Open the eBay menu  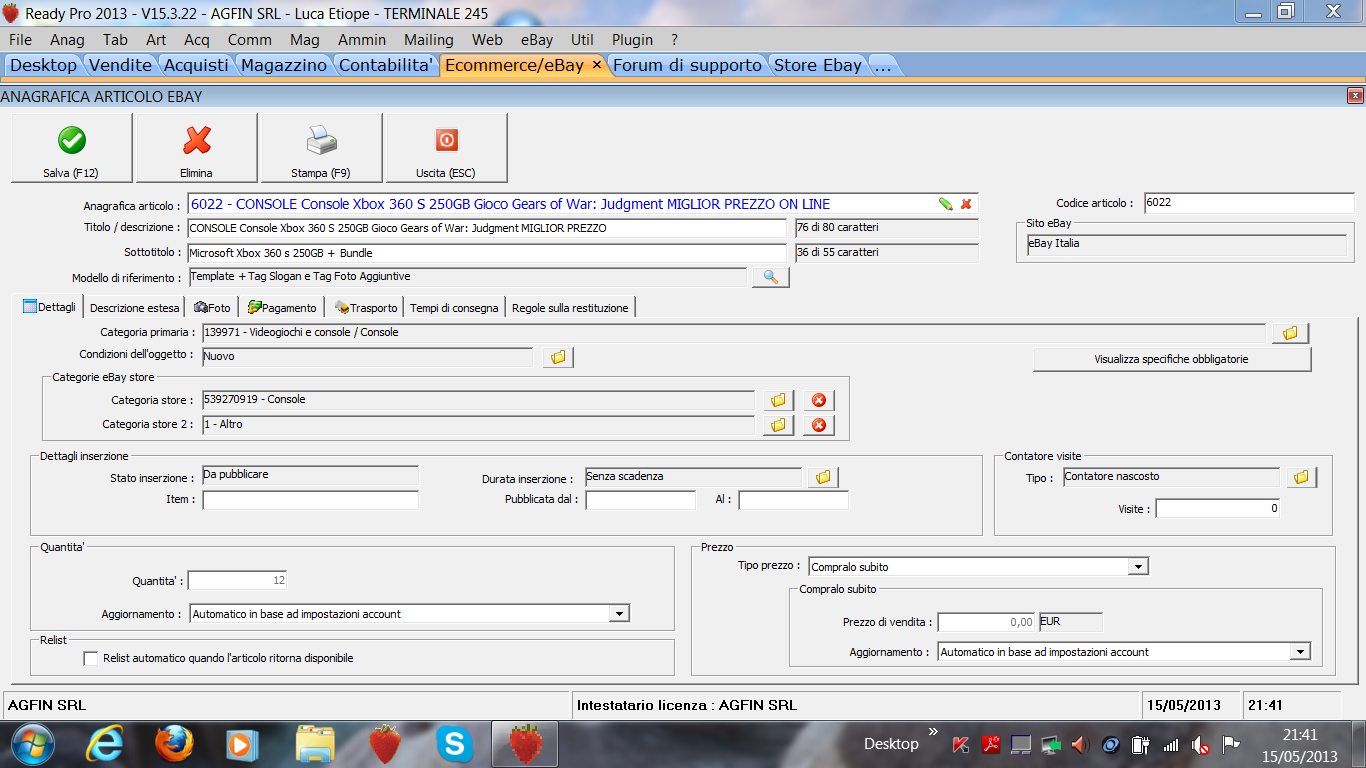pyautogui.click(x=537, y=40)
